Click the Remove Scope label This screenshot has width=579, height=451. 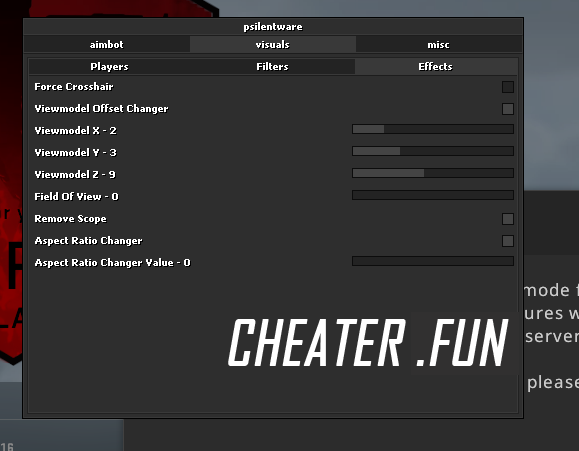[x=71, y=219]
